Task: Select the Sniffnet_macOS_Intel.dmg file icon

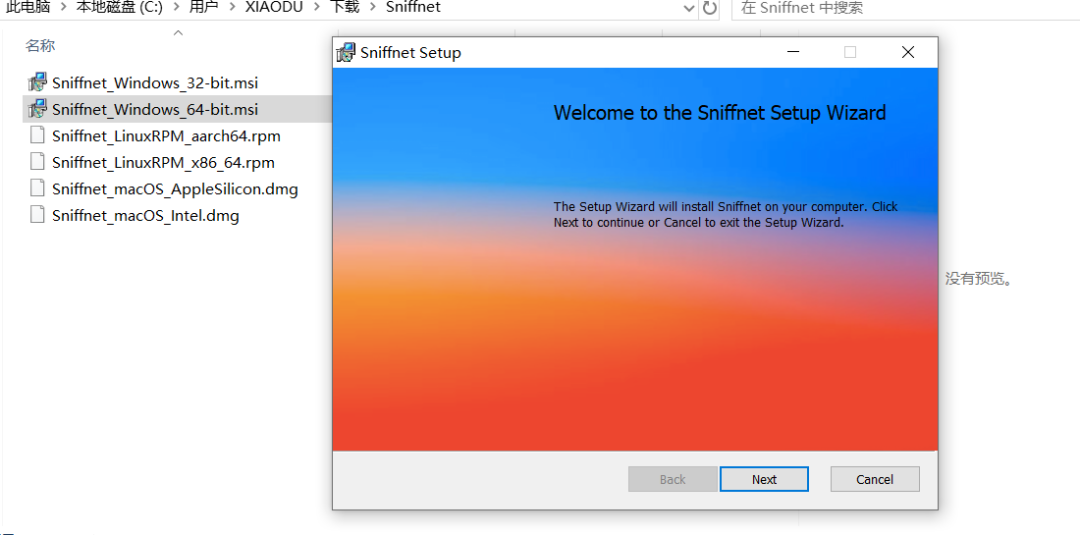Action: (37, 215)
